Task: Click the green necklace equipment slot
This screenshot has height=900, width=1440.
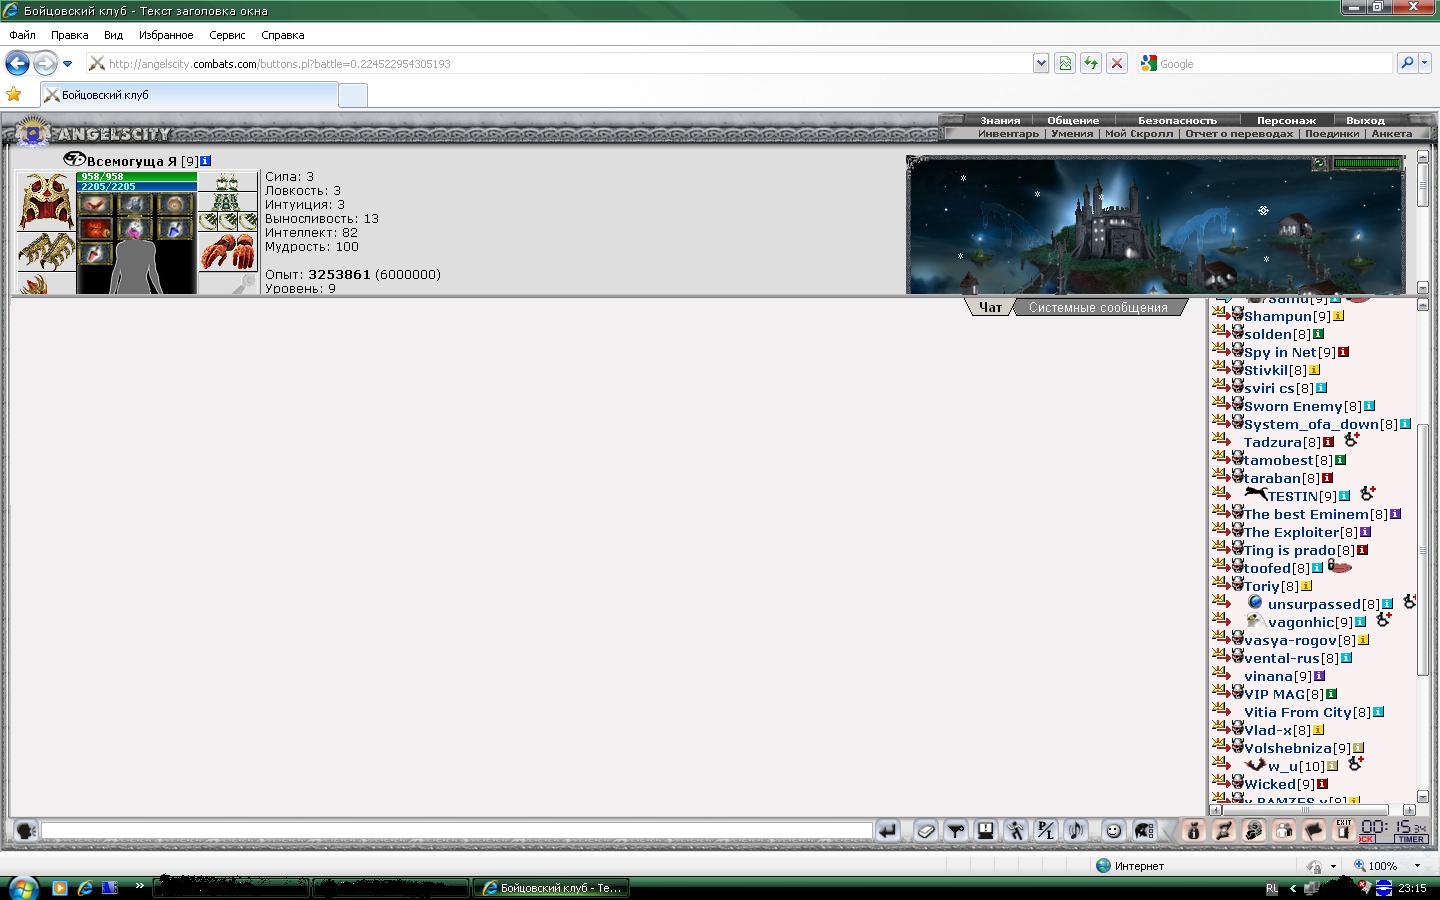Action: pos(227,201)
